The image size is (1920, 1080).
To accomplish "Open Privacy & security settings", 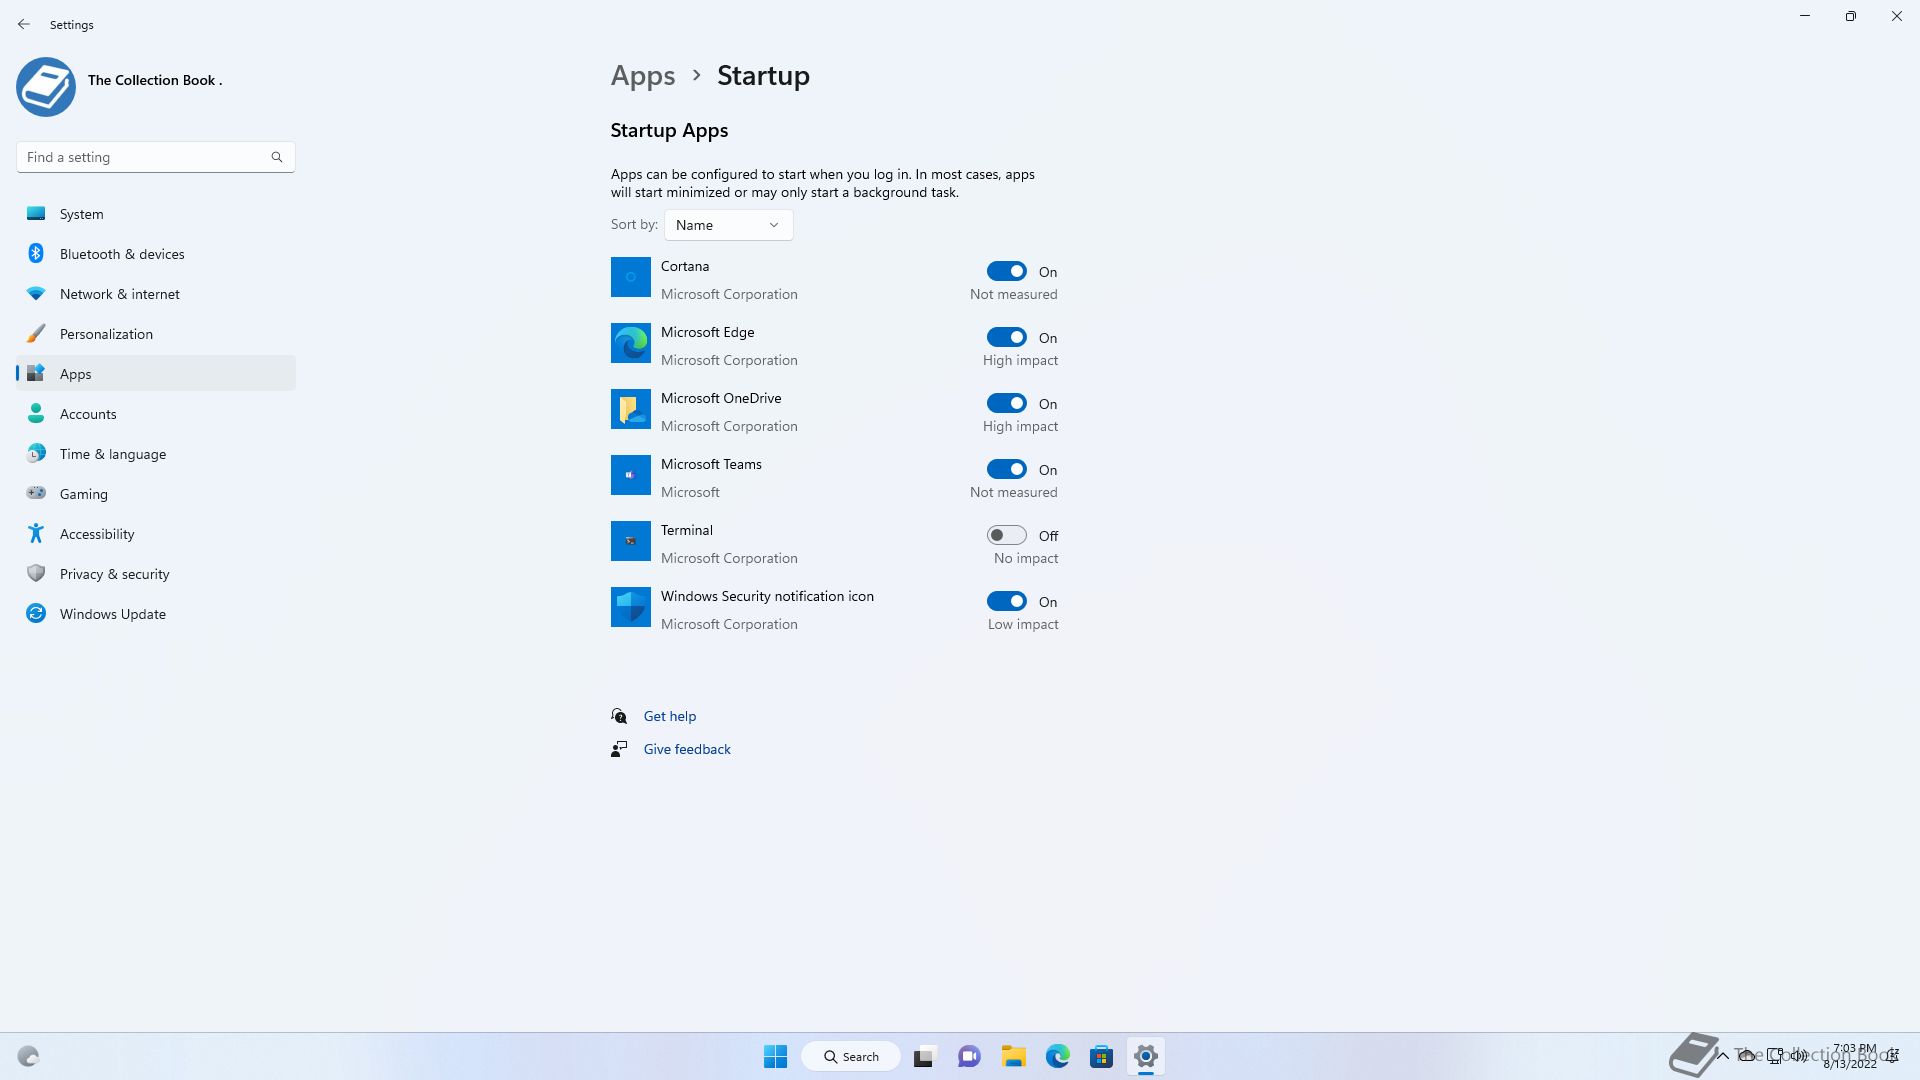I will [156, 574].
